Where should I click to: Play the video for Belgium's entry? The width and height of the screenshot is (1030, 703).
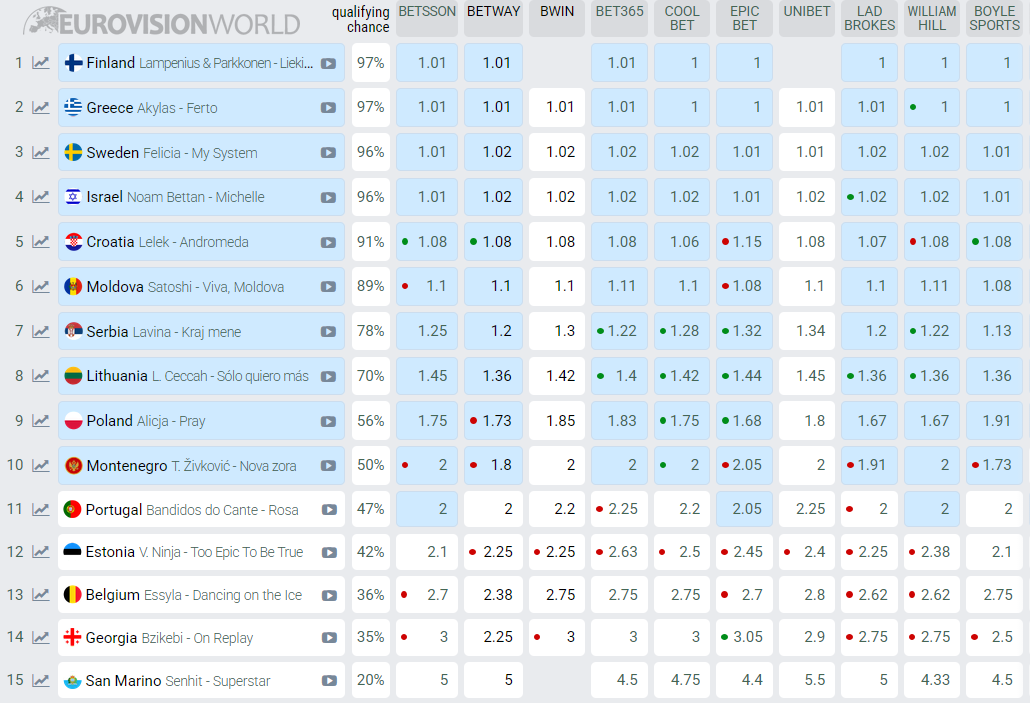click(329, 596)
